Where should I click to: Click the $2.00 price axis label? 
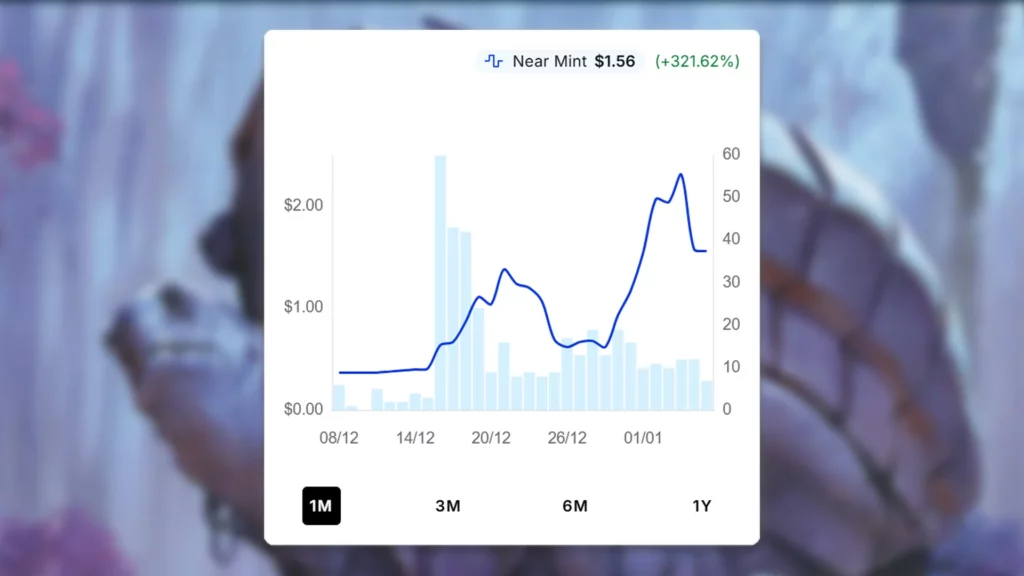(303, 205)
